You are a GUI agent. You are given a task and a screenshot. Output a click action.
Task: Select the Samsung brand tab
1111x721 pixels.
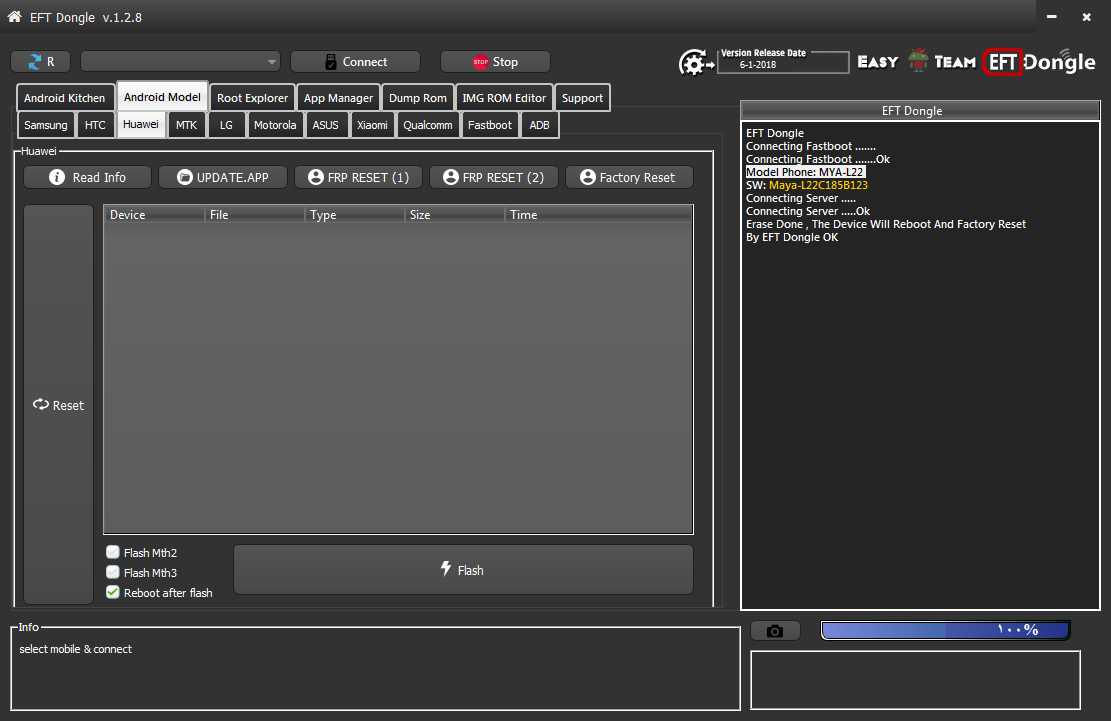tap(45, 125)
